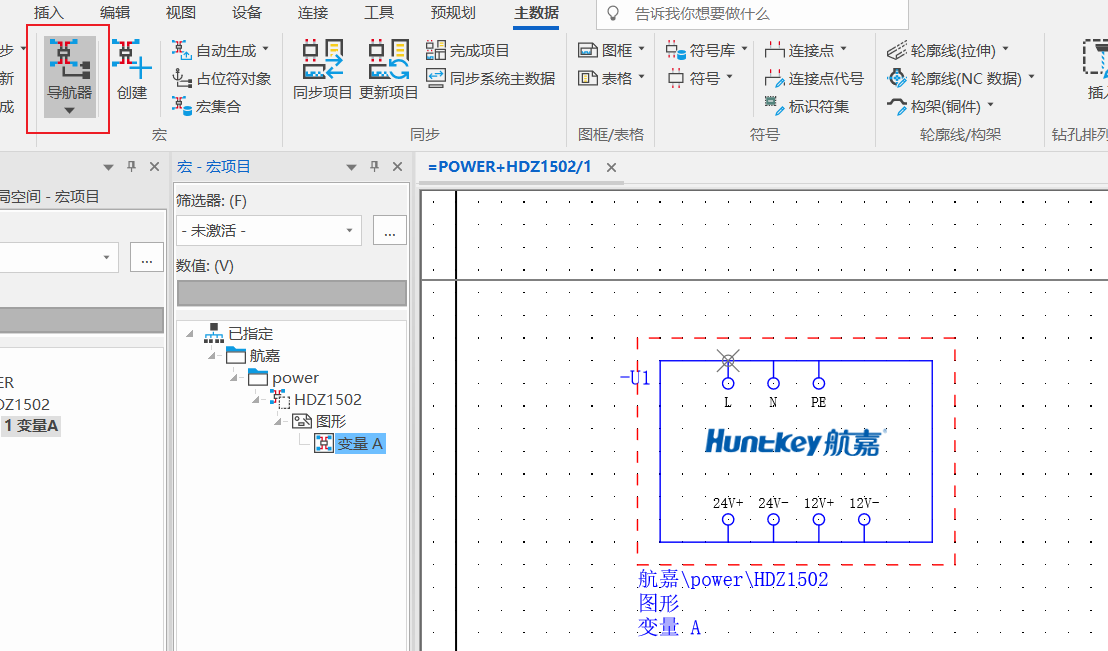Viewport: 1108px width, 651px height.
Task: Open the 连接 ribbon tab
Action: coord(313,13)
